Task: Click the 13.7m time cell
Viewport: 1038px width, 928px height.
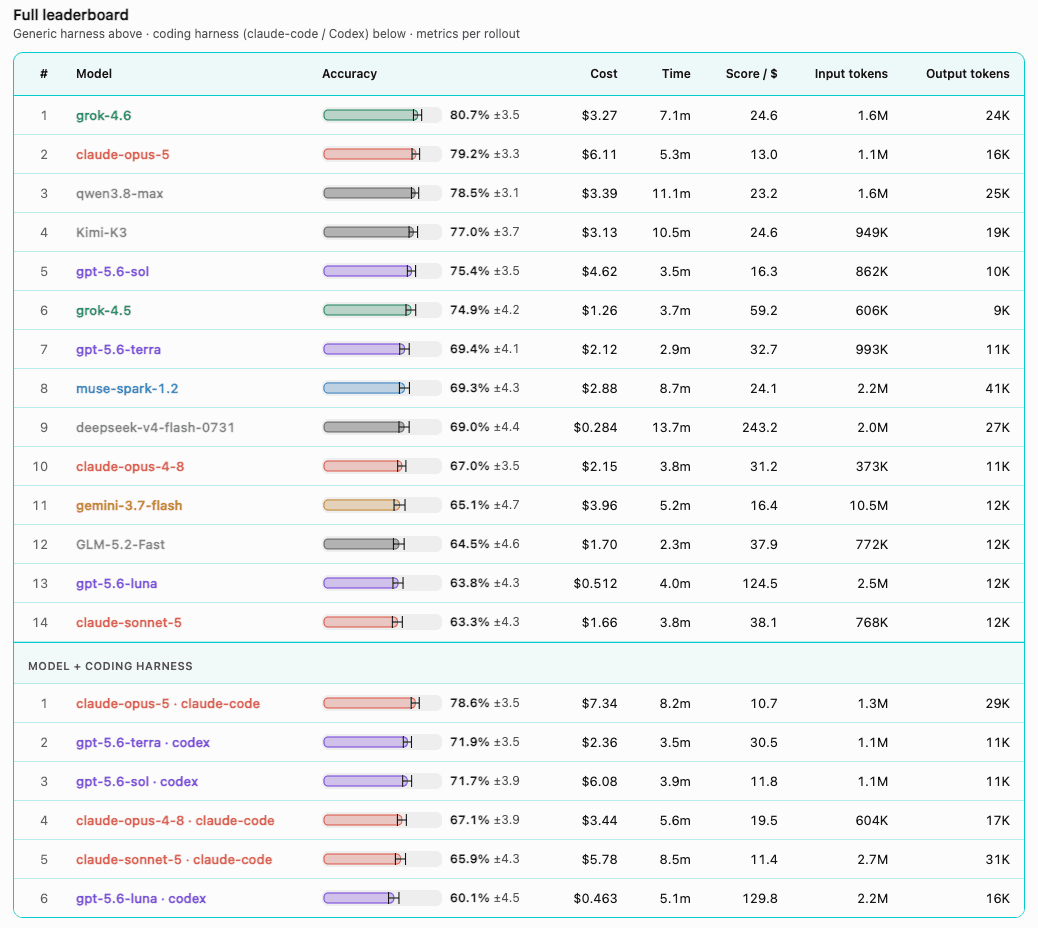Action: 671,428
